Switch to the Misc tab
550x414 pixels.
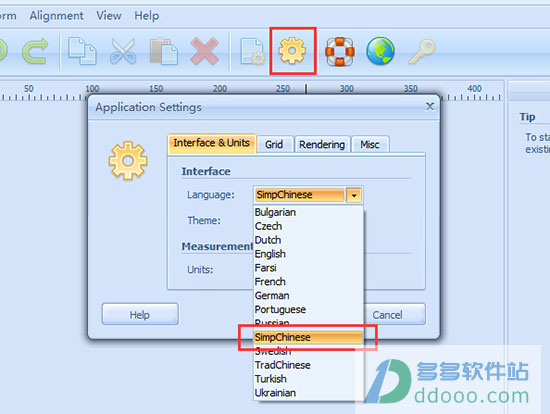click(x=370, y=144)
